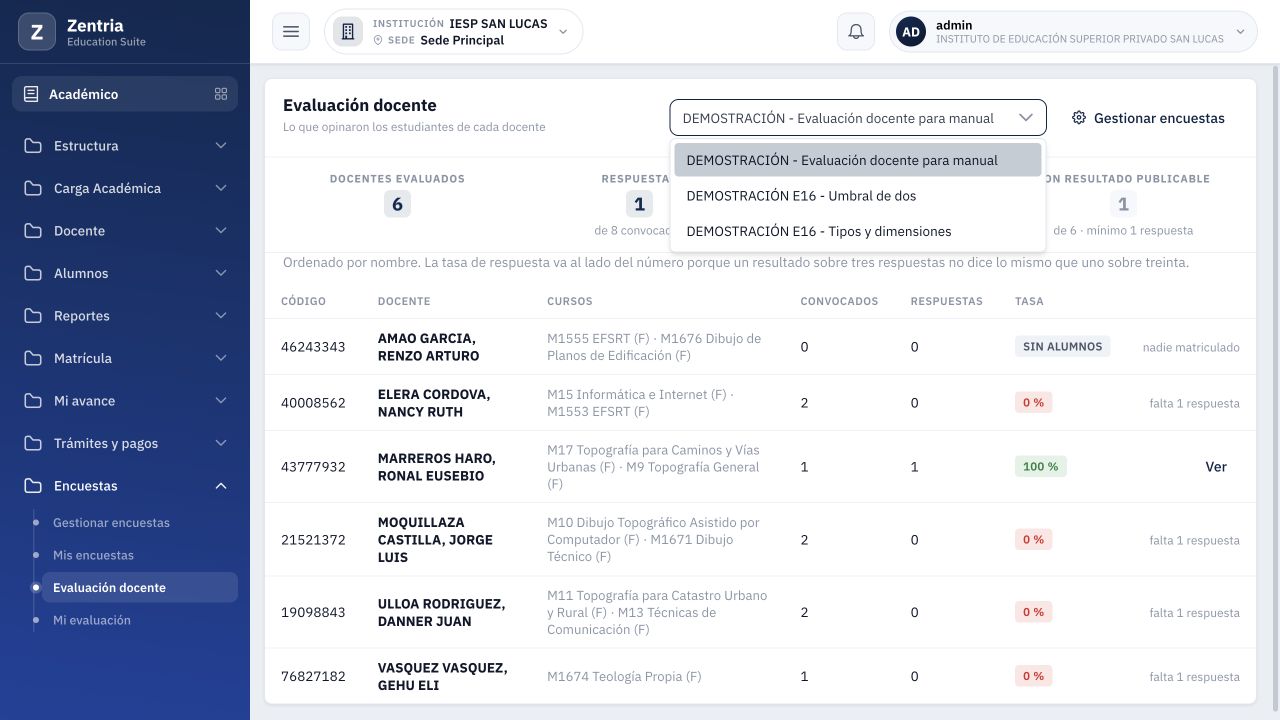Toggle the hamburger menu button
The width and height of the screenshot is (1280, 720).
pos(291,32)
